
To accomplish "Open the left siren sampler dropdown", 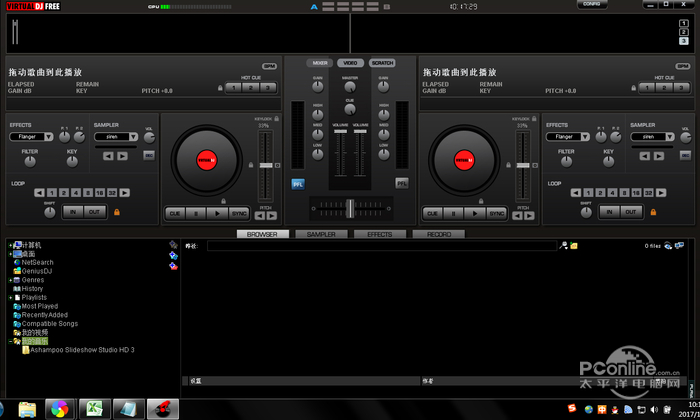I will [x=133, y=137].
